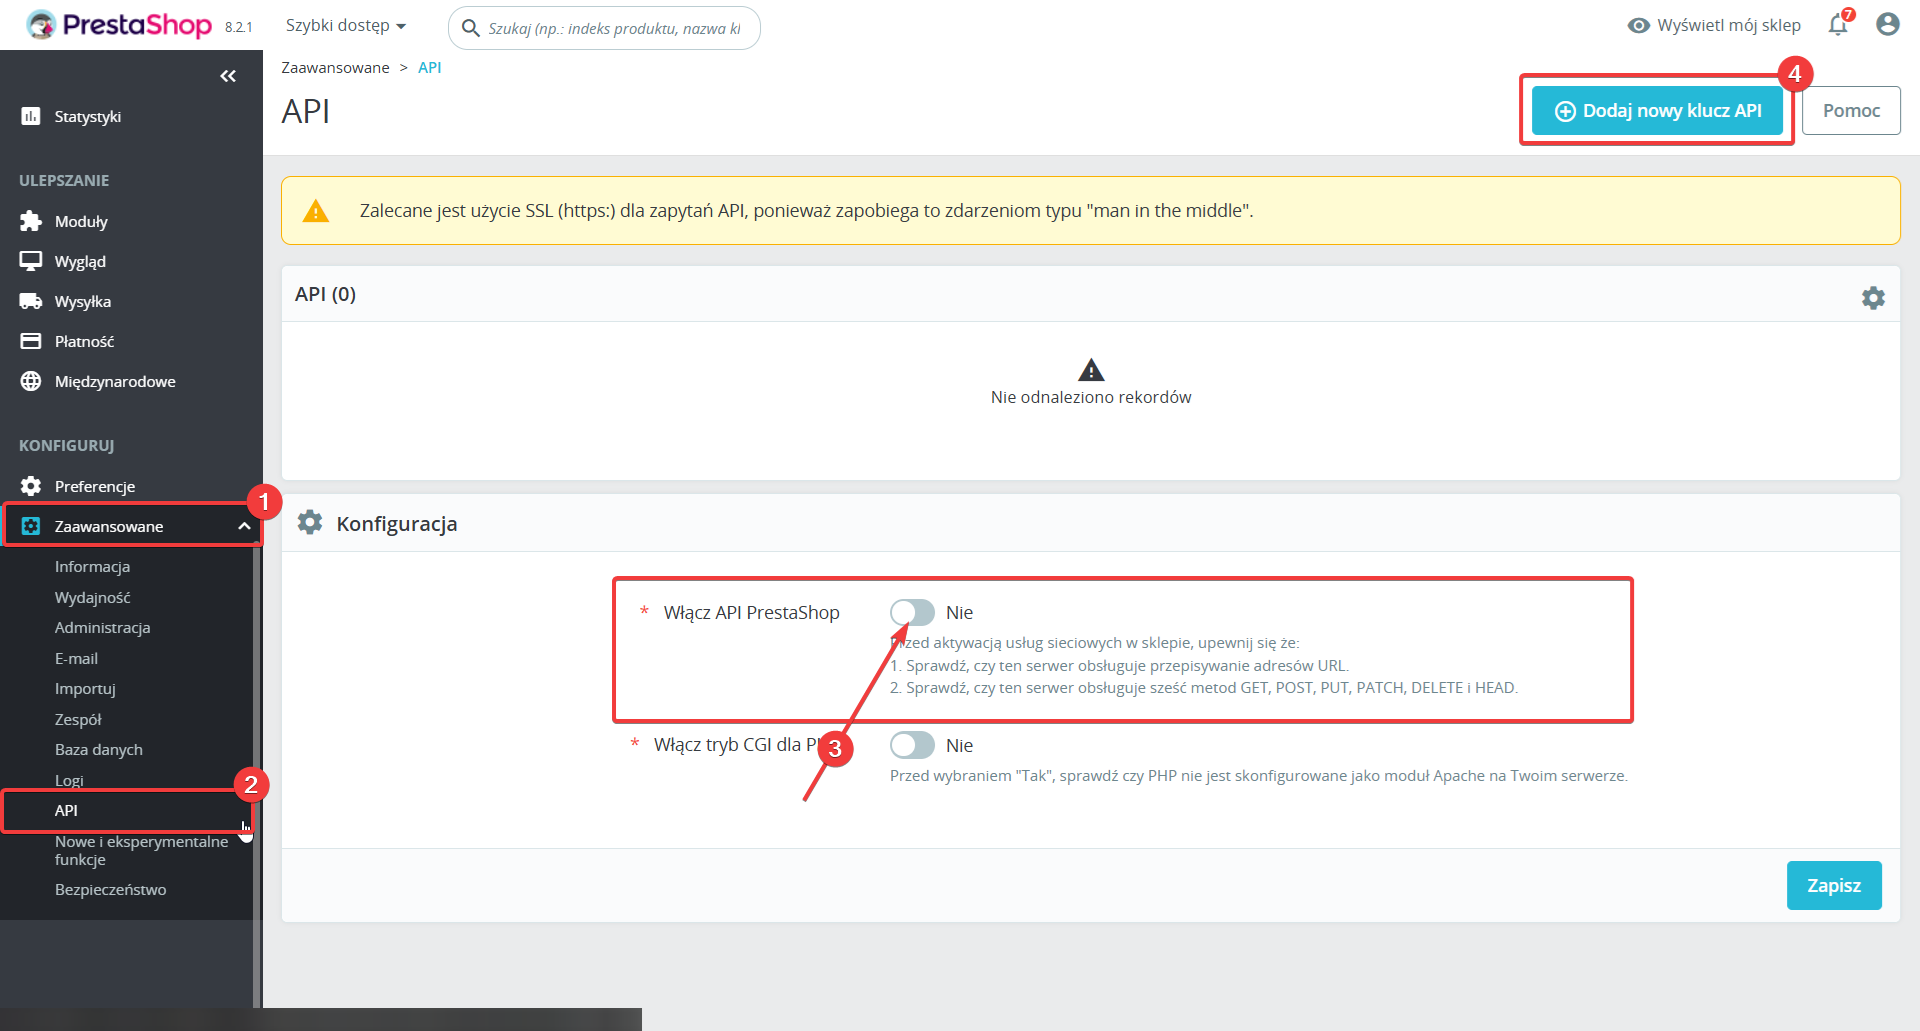This screenshot has width=1920, height=1031.
Task: Open the notifications bell icon
Action: 1837,25
